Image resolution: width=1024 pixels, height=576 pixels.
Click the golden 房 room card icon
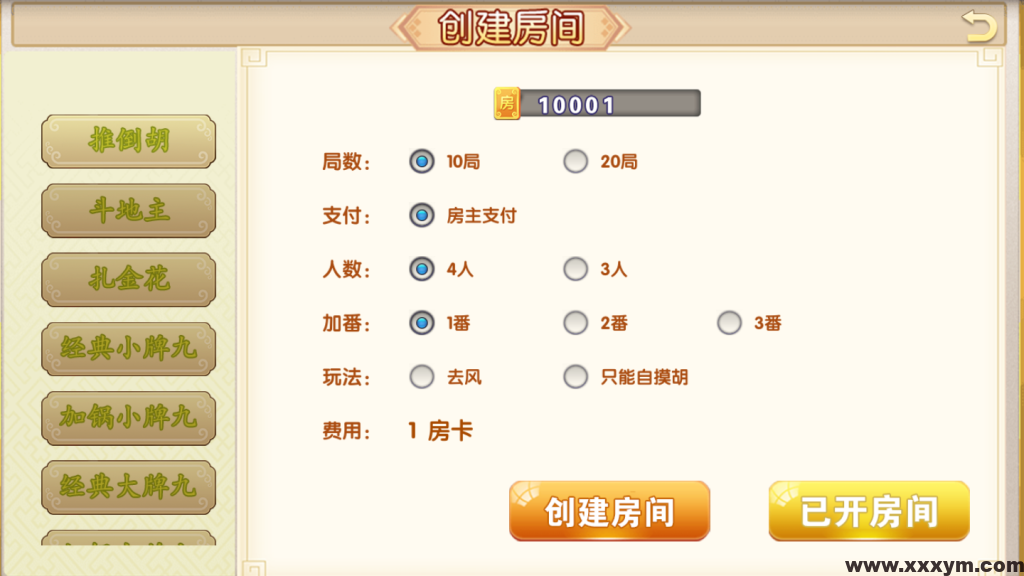pos(506,101)
